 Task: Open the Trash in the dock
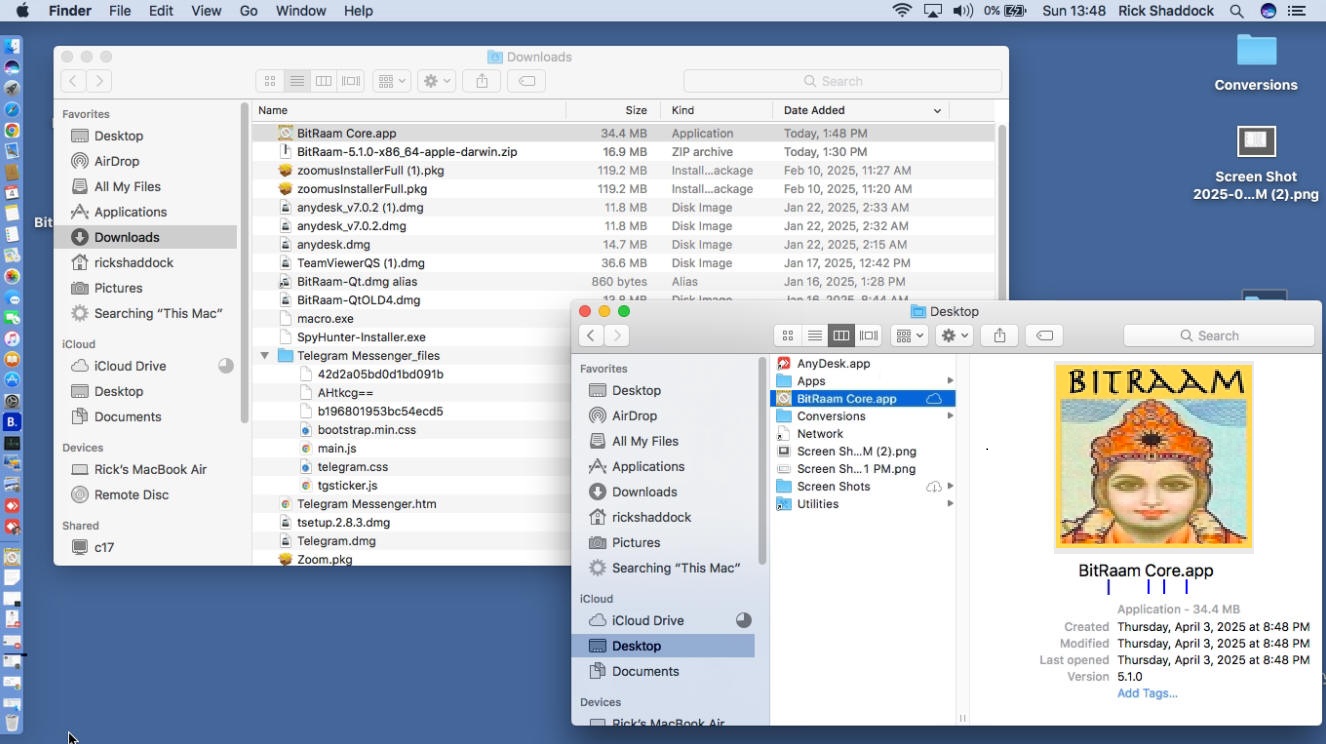point(12,723)
